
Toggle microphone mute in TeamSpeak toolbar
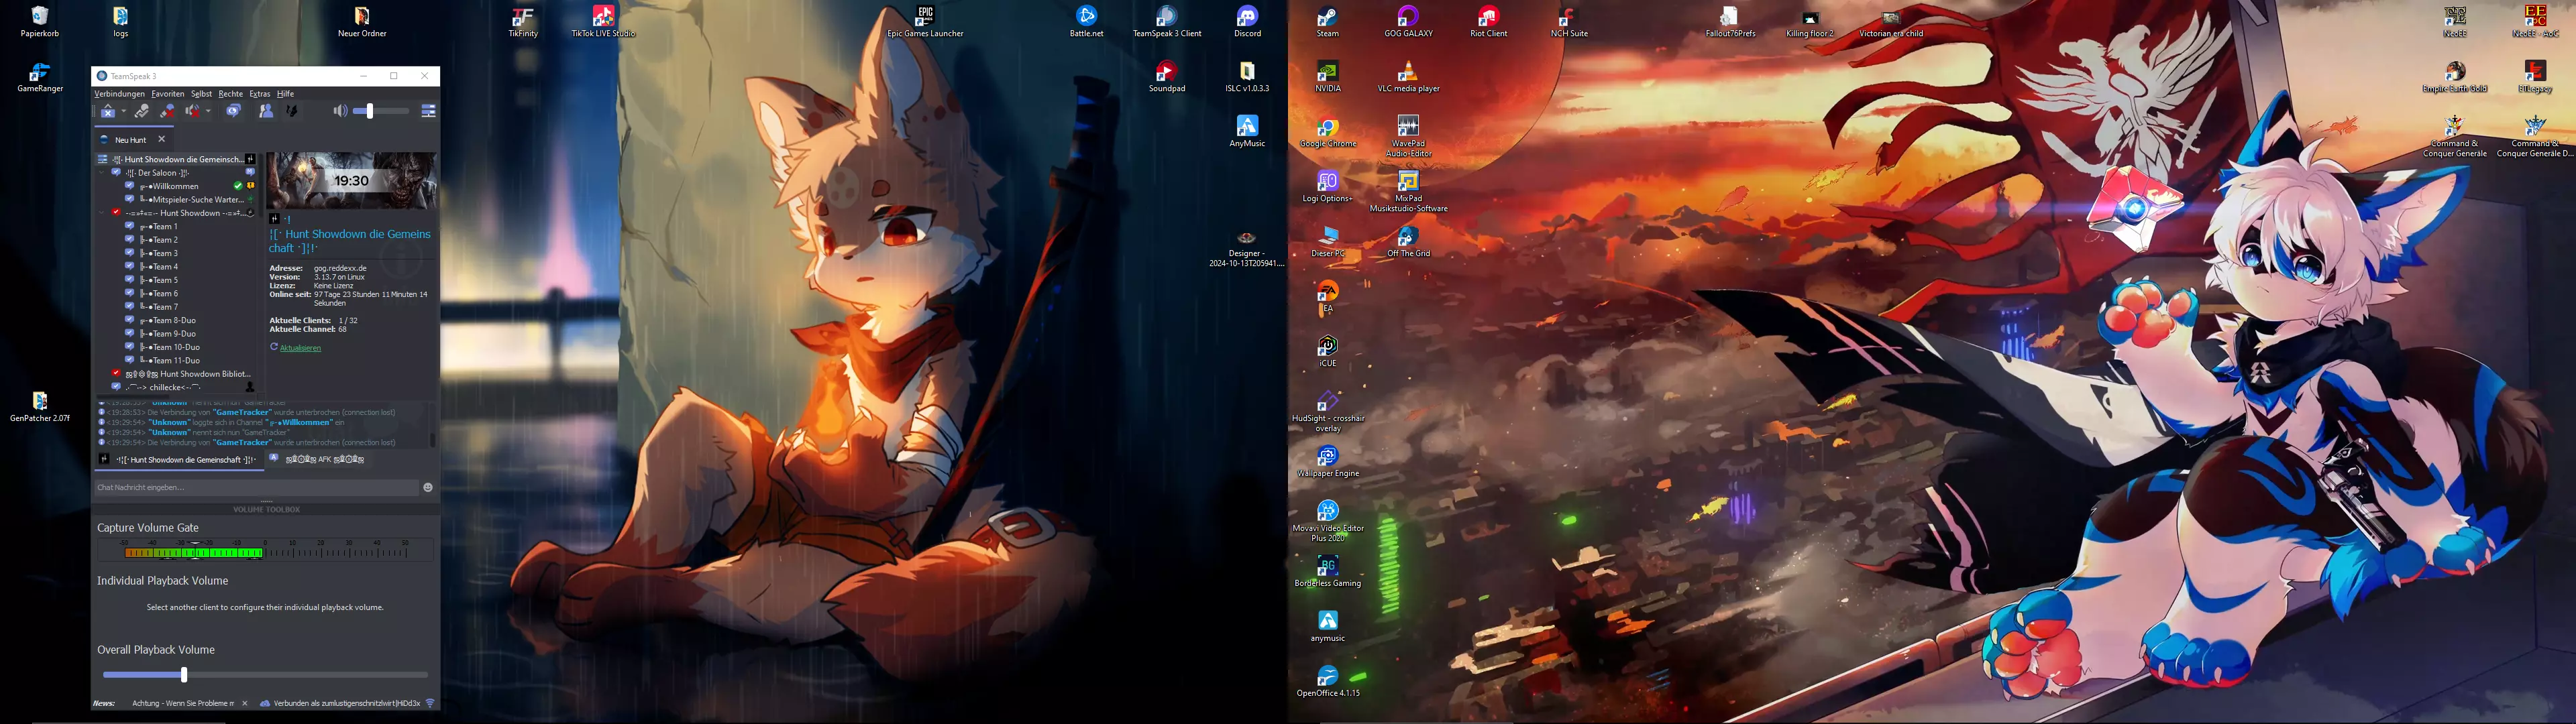click(167, 111)
